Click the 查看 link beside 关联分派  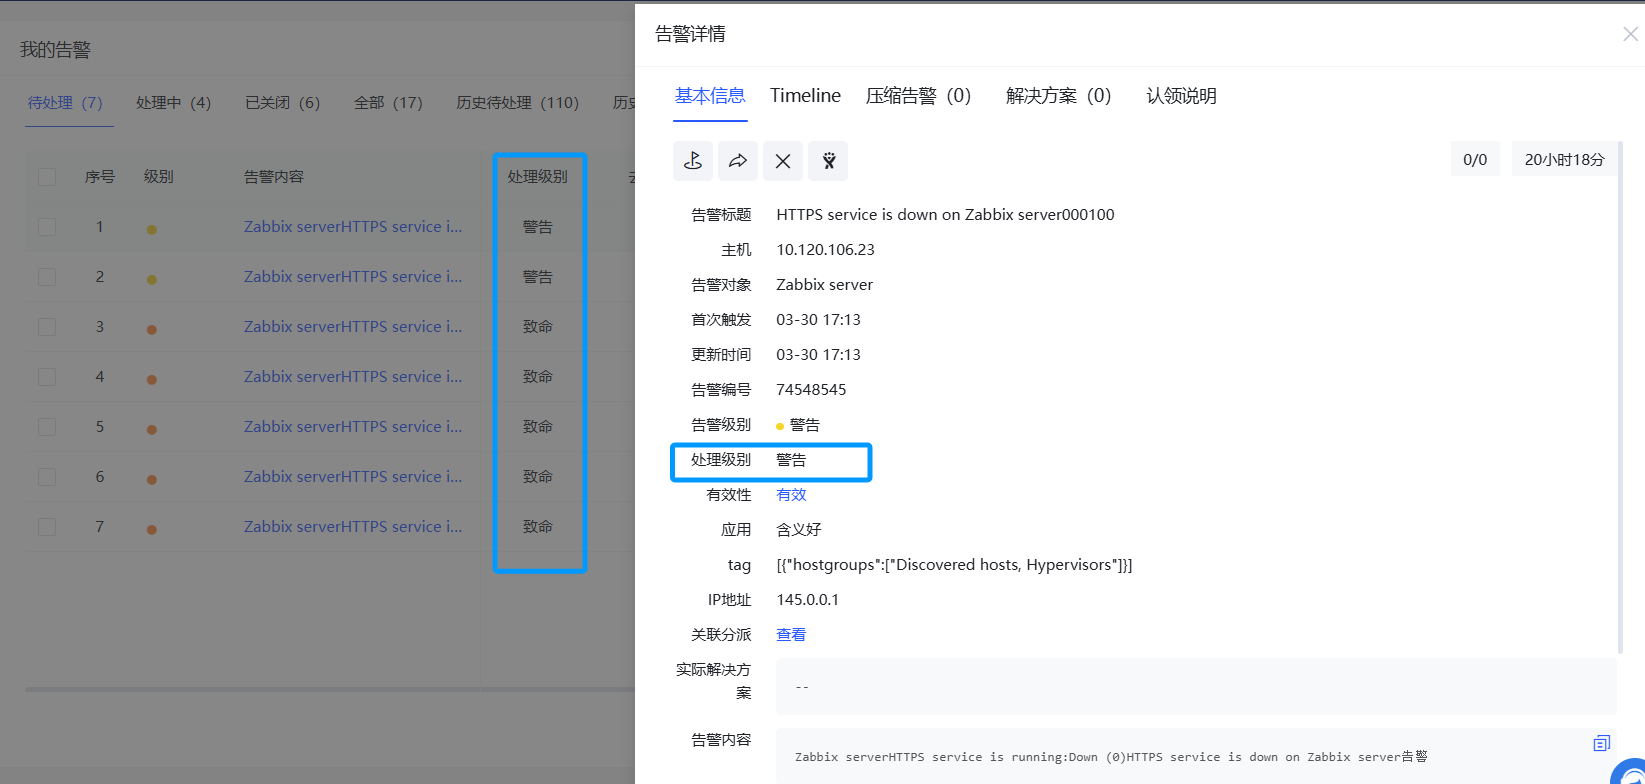(791, 635)
